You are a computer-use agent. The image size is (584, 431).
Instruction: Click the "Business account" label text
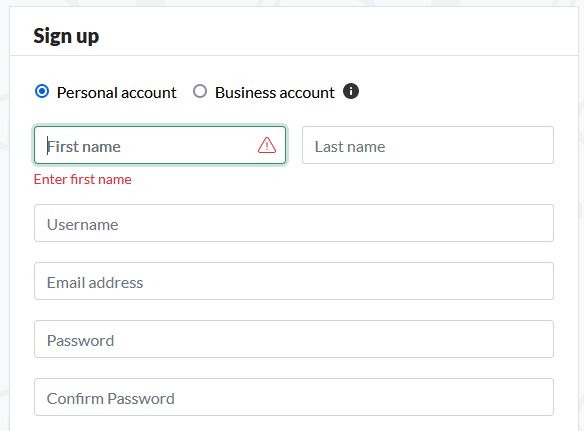tap(275, 93)
